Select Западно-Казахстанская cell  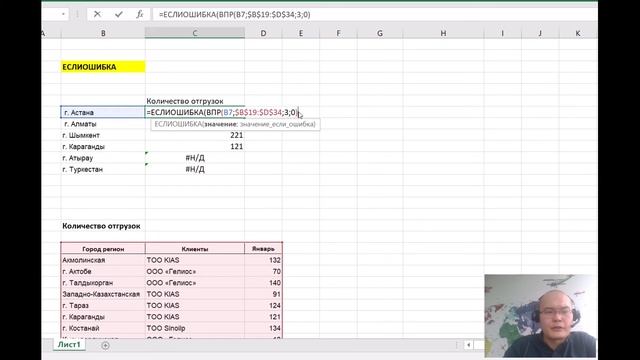[x=103, y=294]
